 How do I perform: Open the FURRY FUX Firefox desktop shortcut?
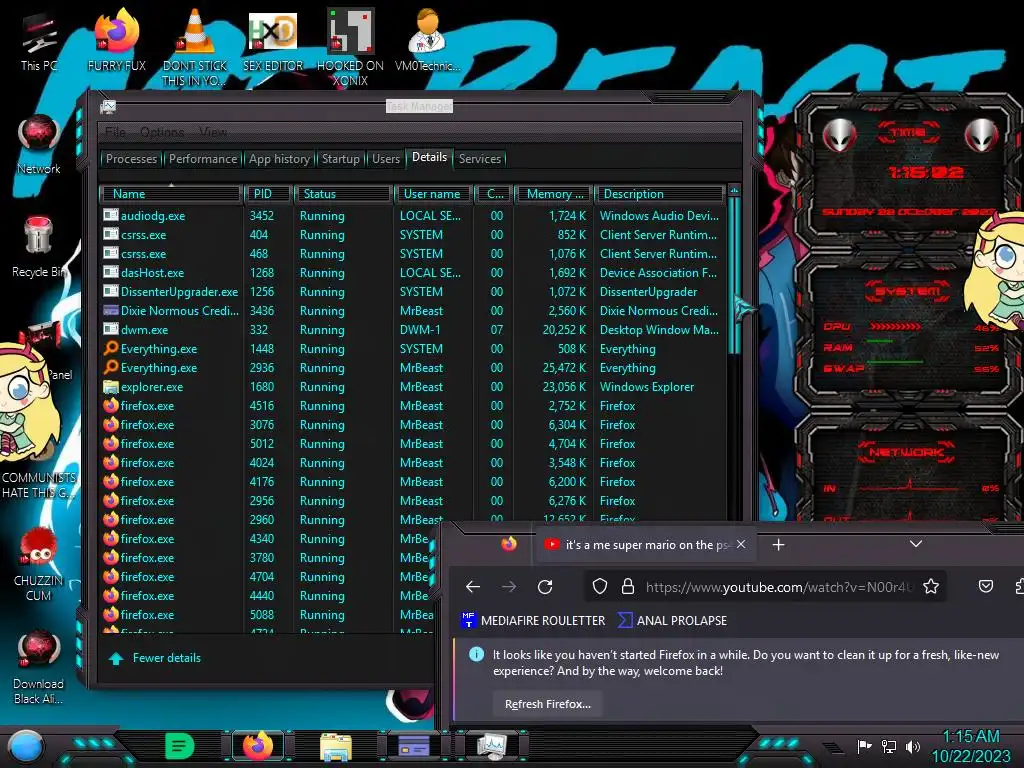(x=116, y=39)
